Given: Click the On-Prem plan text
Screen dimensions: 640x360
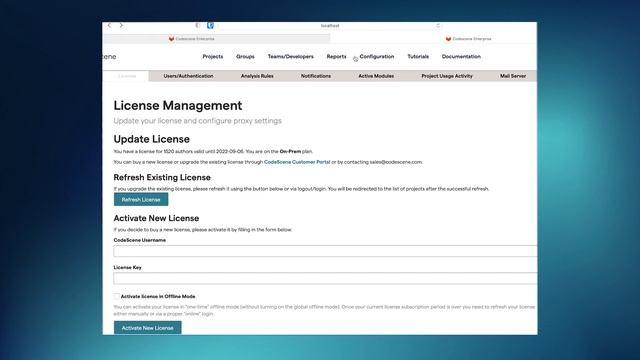Looking at the screenshot, I should tap(290, 151).
